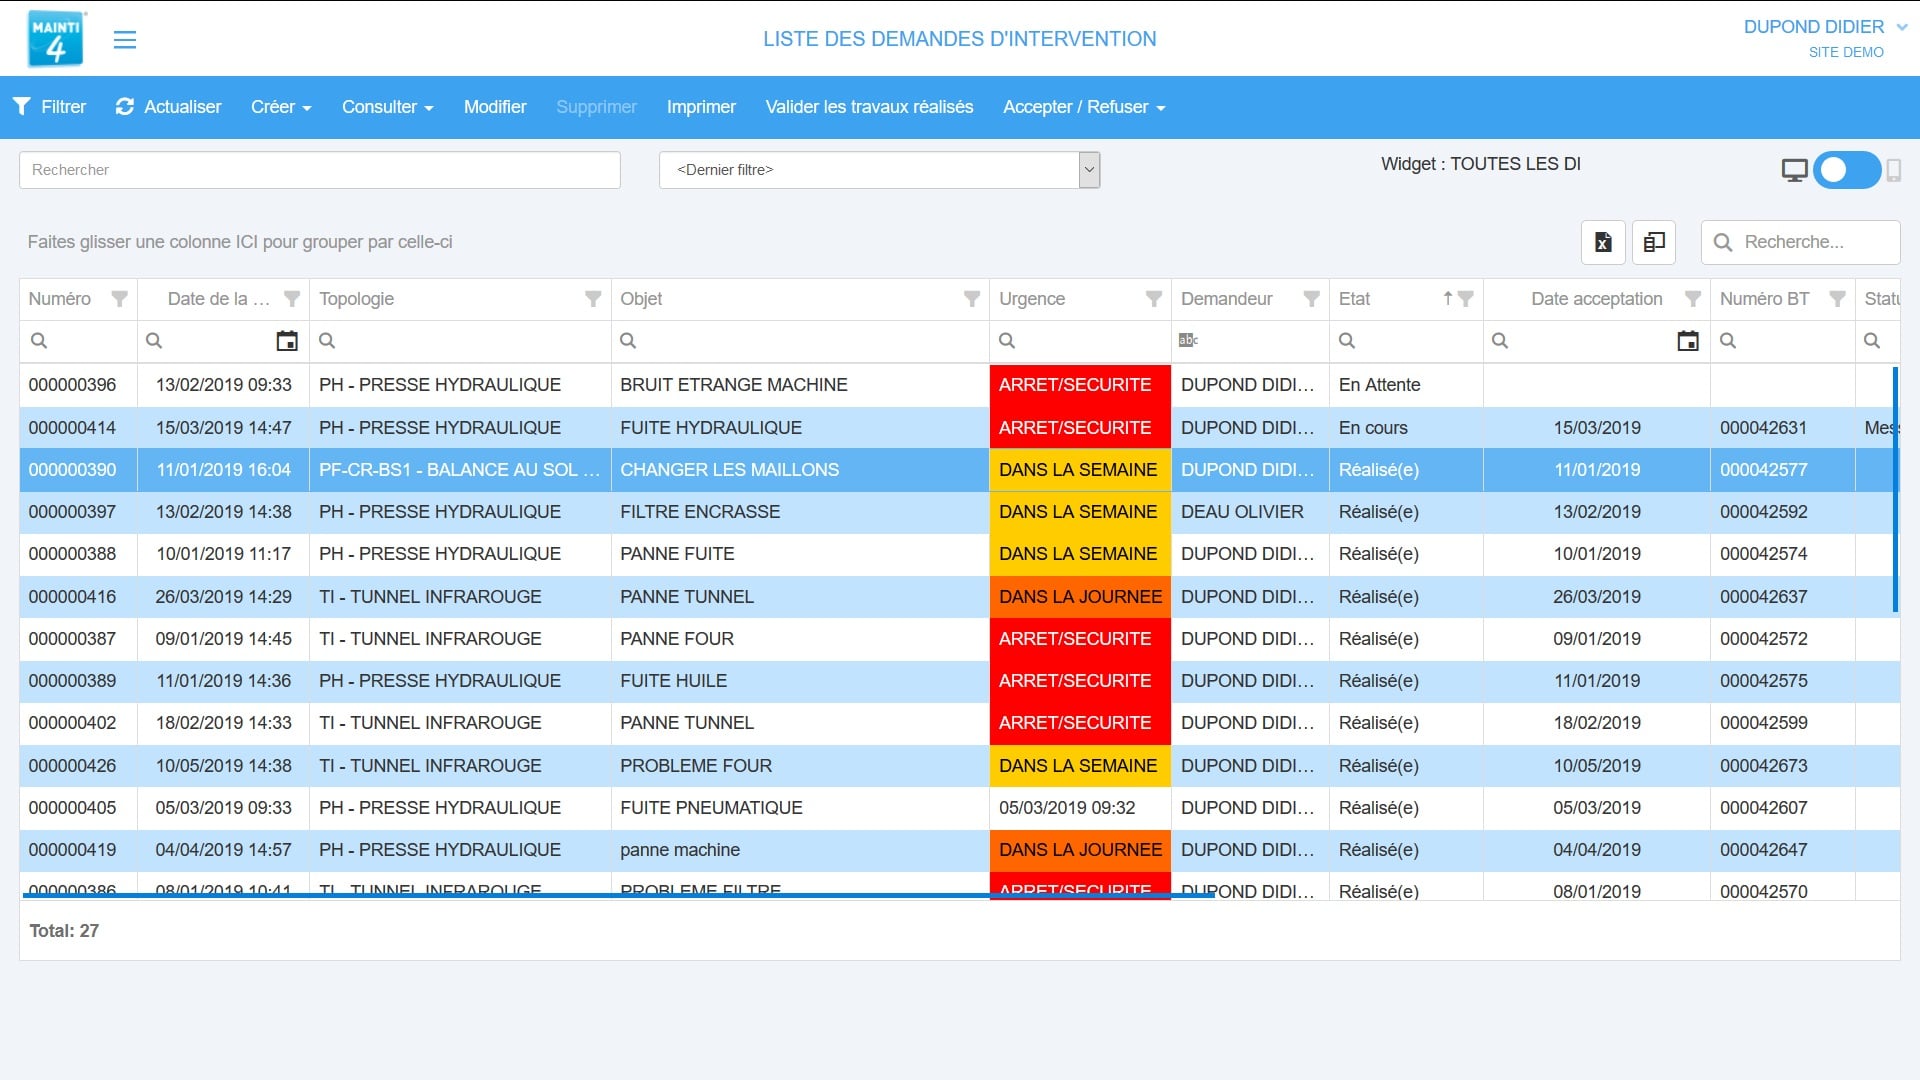Click date cell 18/02/2019 14:33

tap(224, 723)
